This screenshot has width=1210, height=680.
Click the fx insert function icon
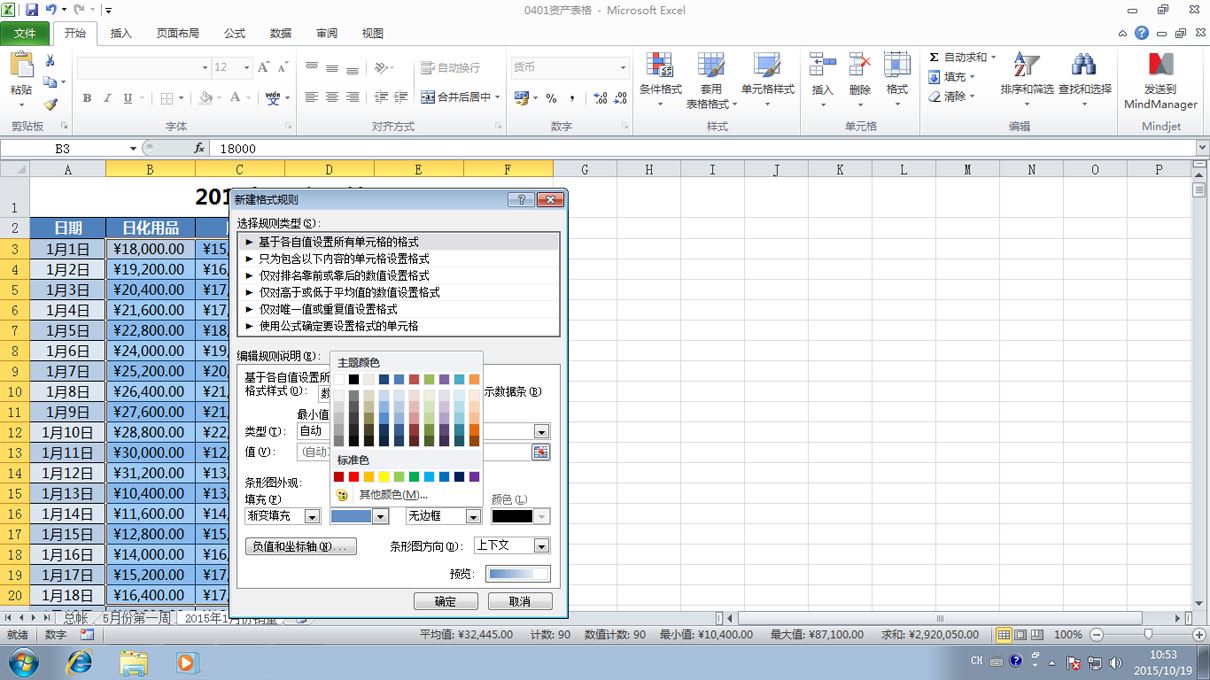199,148
